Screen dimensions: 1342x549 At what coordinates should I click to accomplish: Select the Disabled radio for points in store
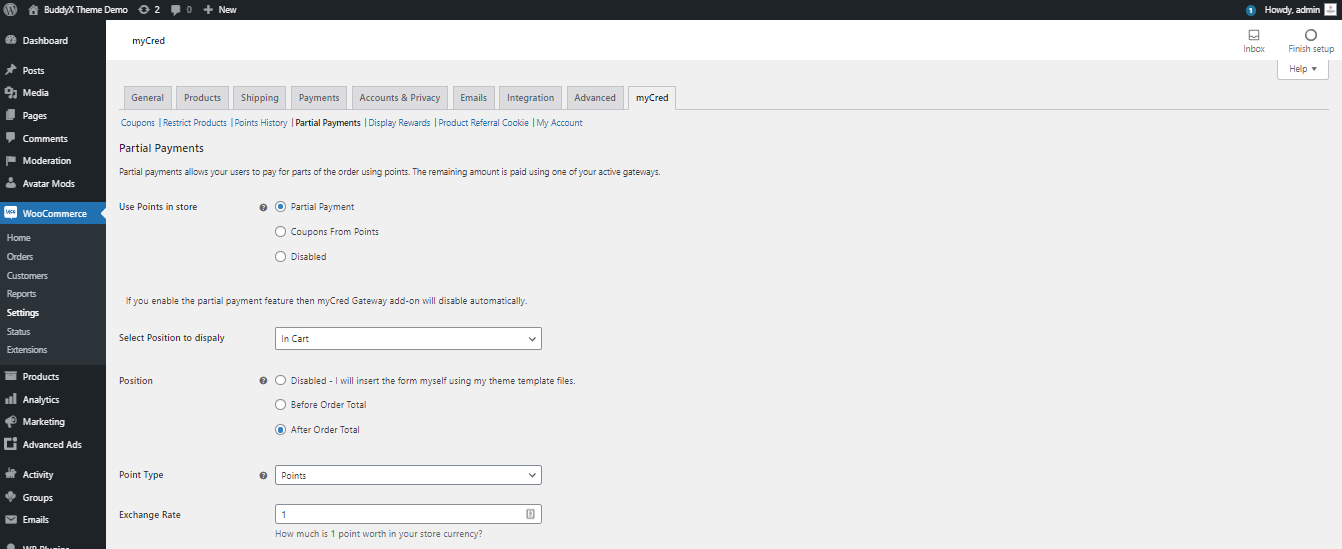click(281, 256)
